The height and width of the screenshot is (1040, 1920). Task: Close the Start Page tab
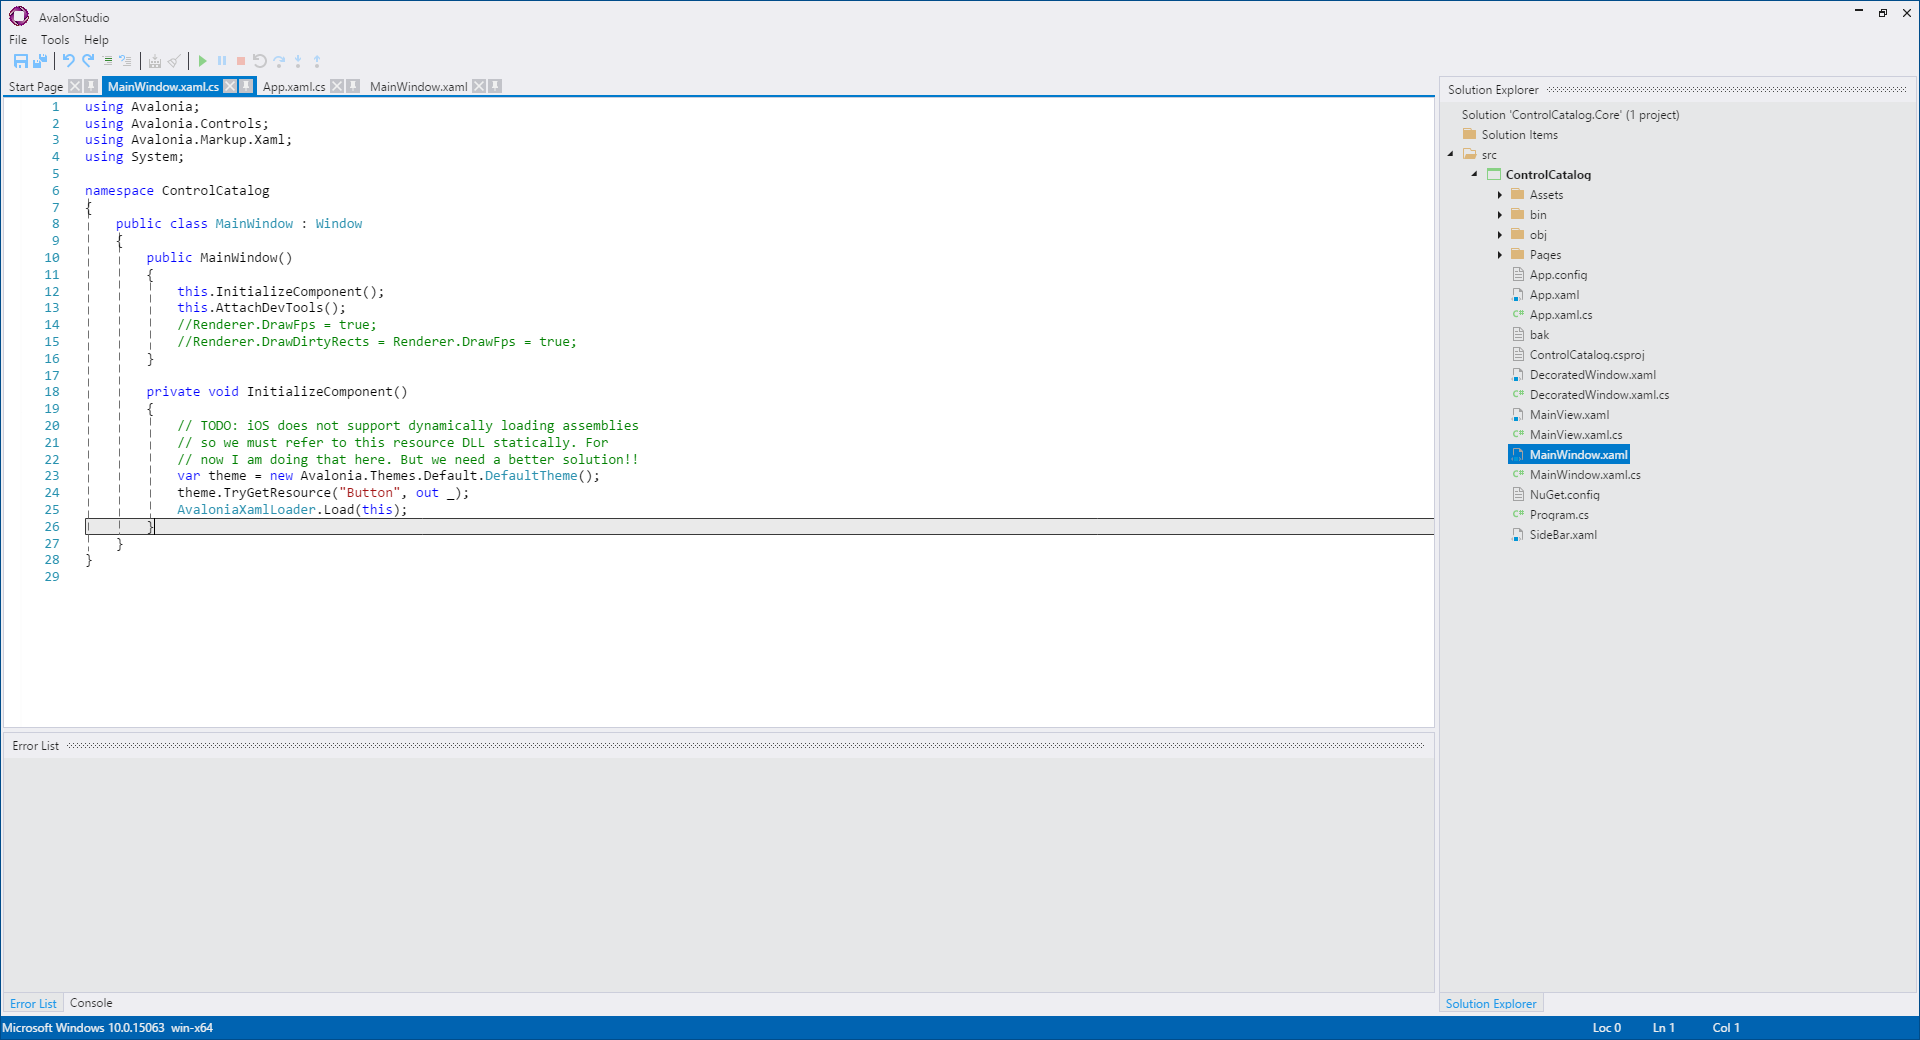click(x=75, y=87)
